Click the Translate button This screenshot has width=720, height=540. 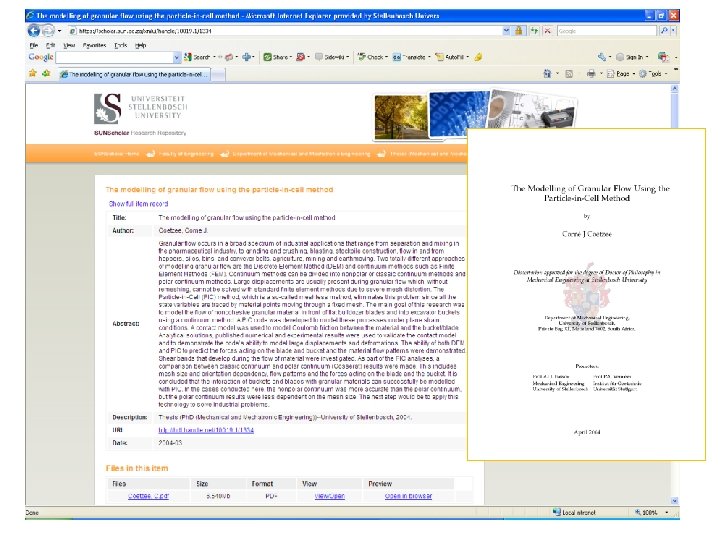[410, 57]
